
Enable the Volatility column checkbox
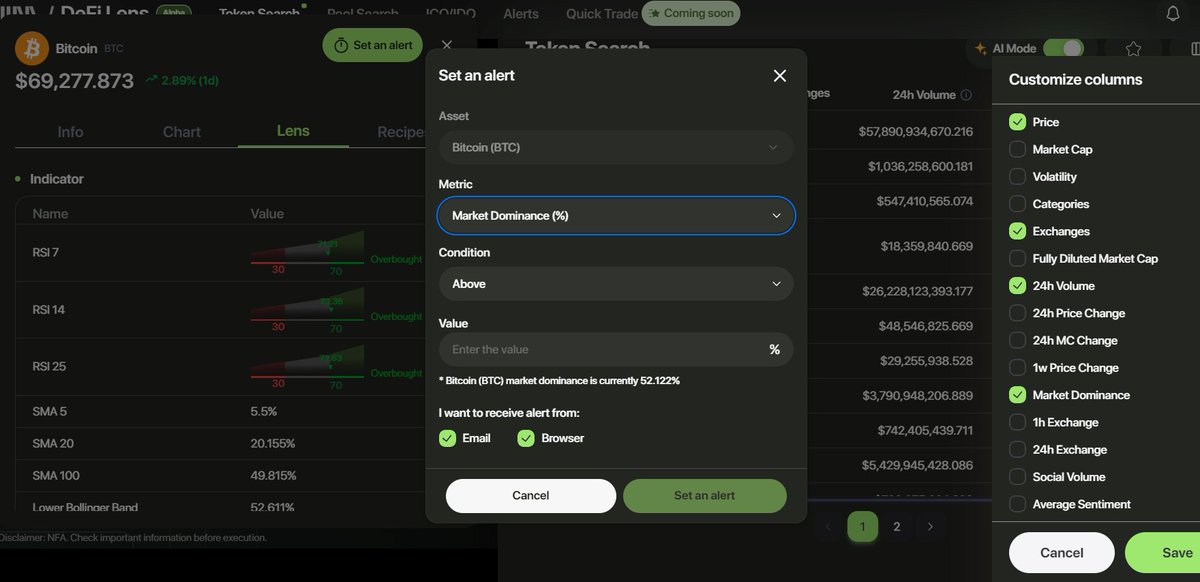1017,176
